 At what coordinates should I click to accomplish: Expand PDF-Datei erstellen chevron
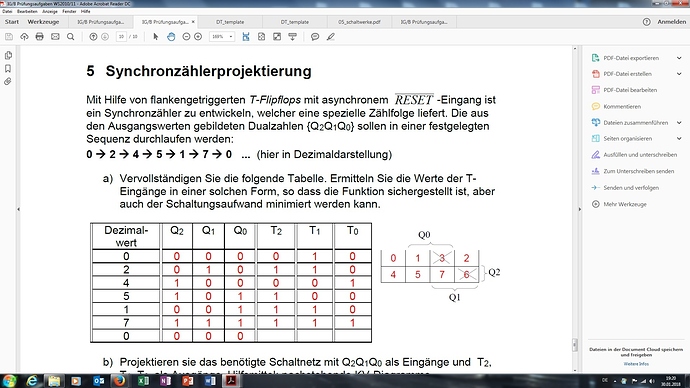coord(679,74)
